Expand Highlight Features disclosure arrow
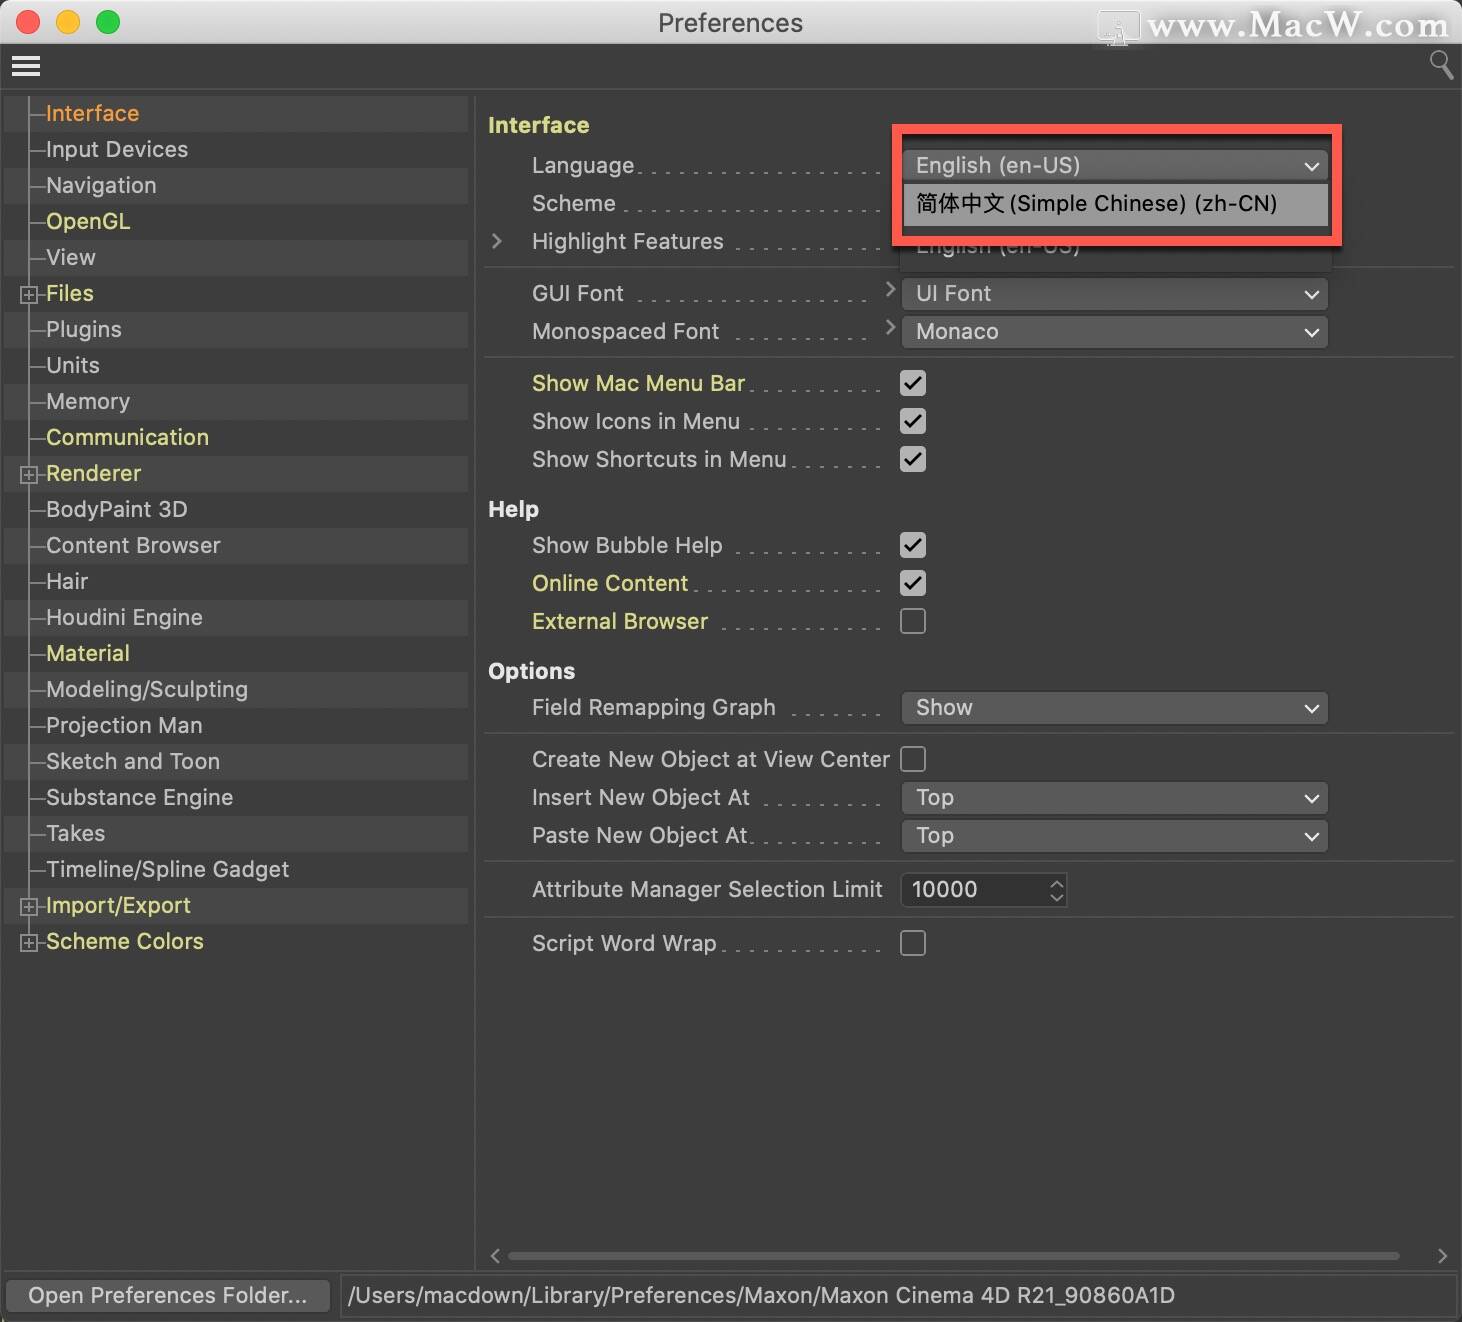This screenshot has height=1322, width=1462. click(497, 241)
